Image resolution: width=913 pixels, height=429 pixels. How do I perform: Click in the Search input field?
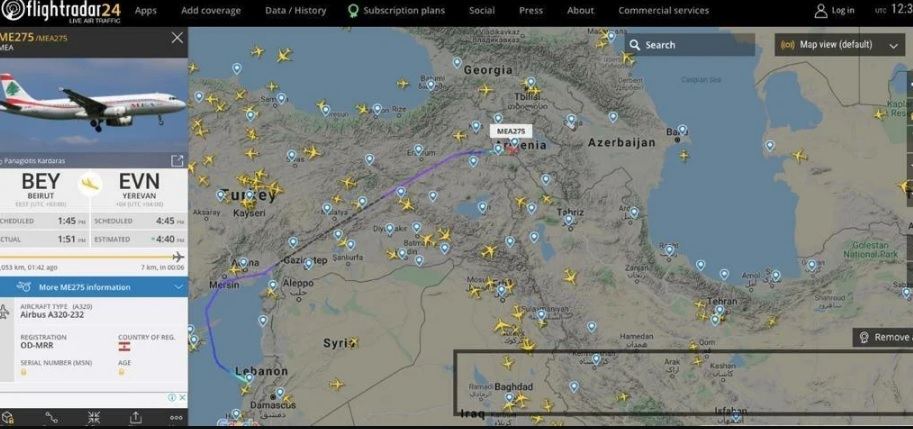[x=690, y=45]
